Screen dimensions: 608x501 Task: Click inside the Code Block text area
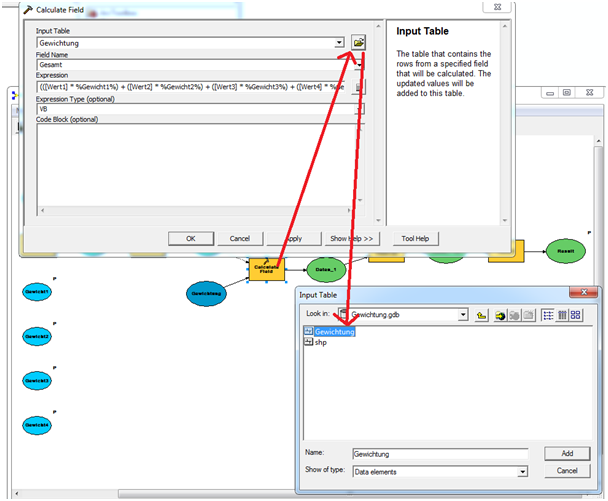coord(197,165)
